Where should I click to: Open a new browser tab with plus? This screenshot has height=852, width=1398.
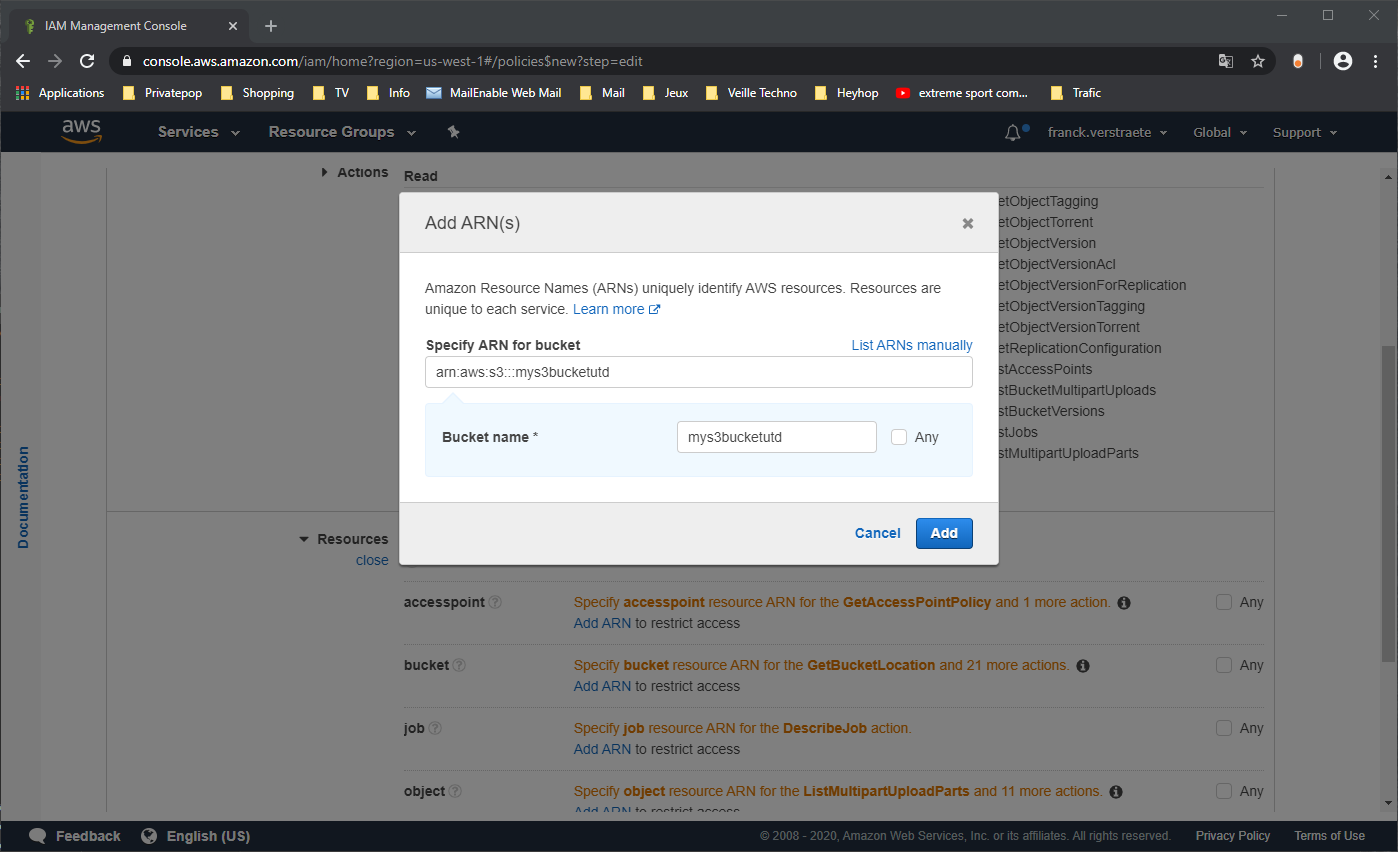coord(271,26)
